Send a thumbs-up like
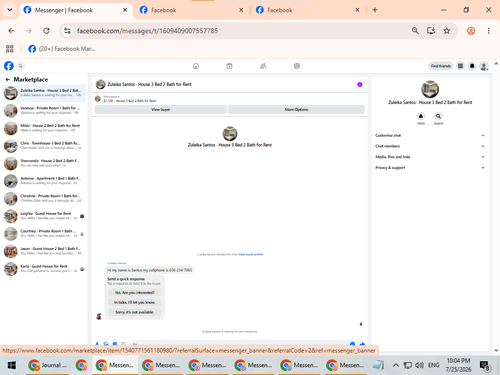This screenshot has height=375, width=500. click(x=362, y=344)
